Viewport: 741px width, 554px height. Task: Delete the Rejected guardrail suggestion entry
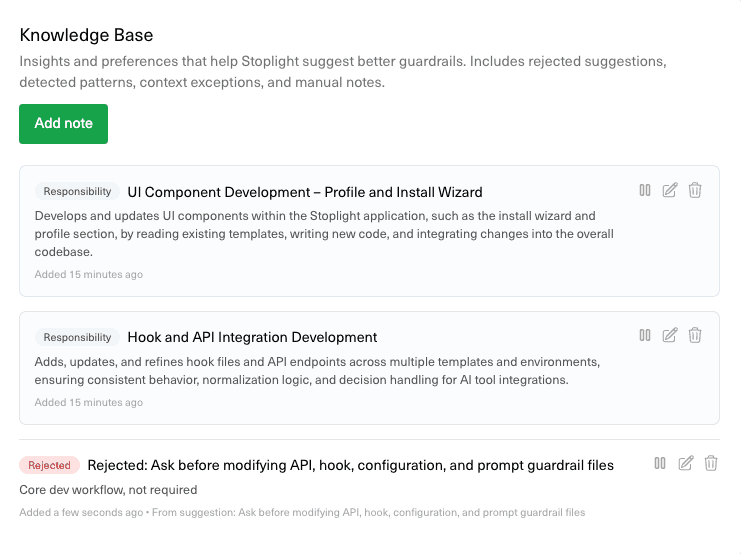tap(711, 463)
